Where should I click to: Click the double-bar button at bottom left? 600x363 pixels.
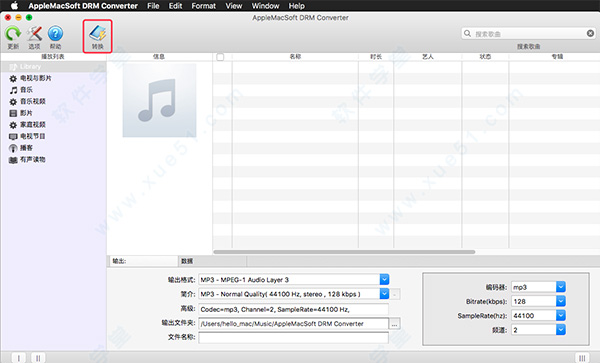(38, 358)
